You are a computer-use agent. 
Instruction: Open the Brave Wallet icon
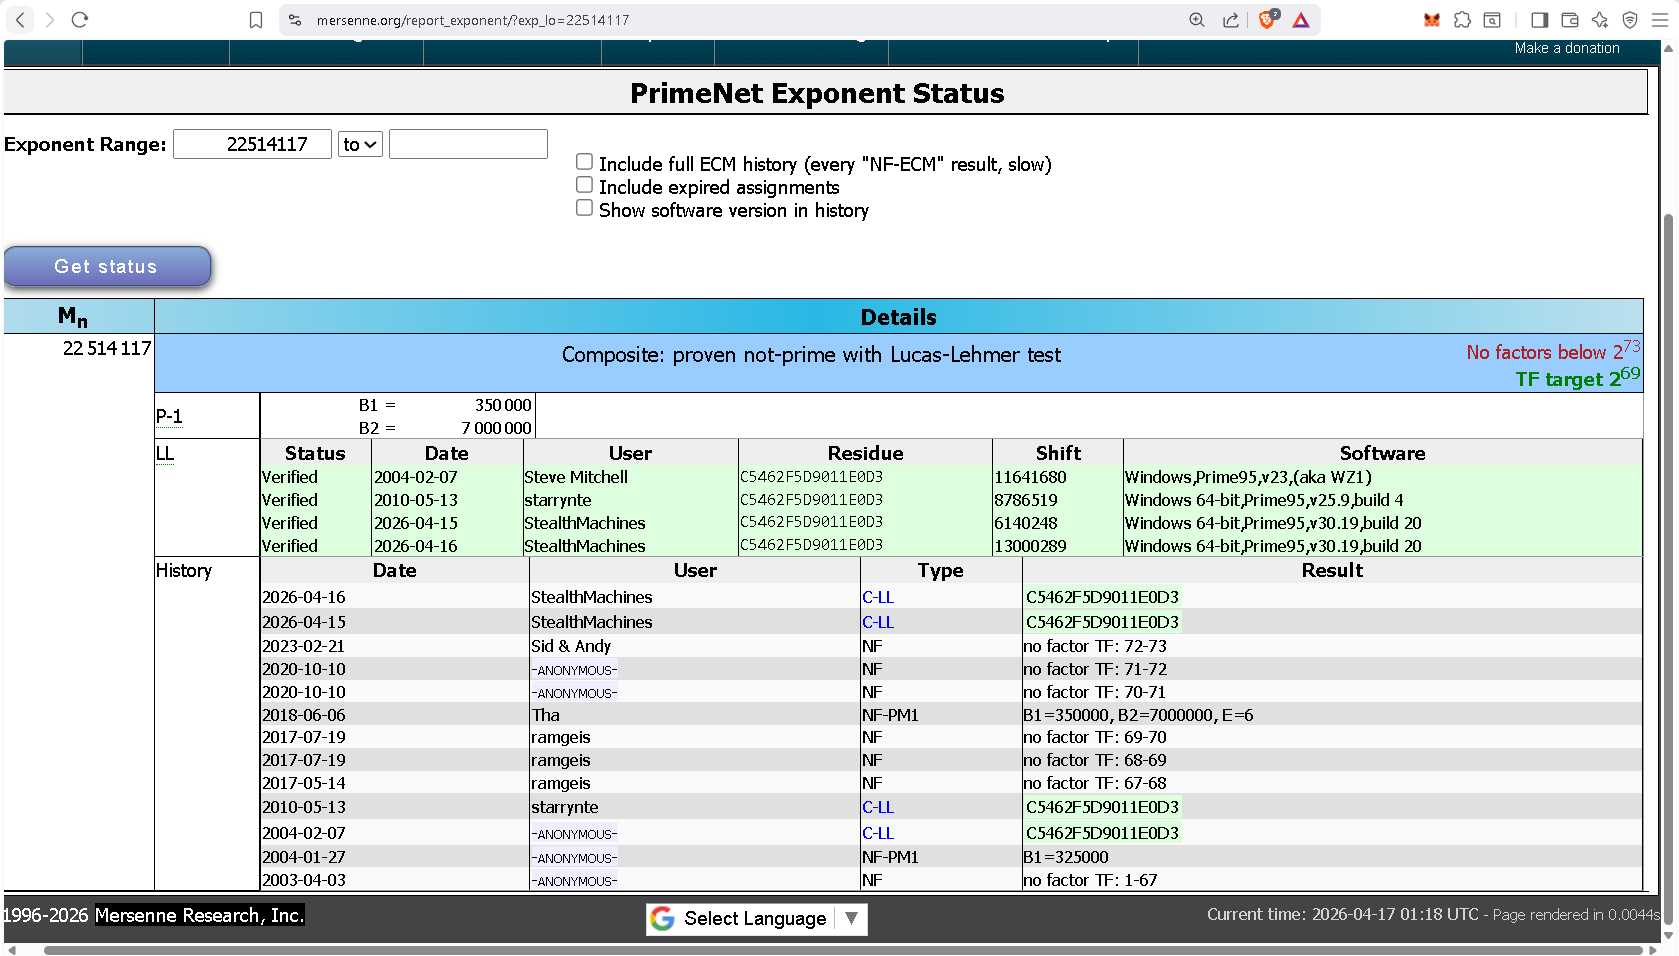point(1570,20)
